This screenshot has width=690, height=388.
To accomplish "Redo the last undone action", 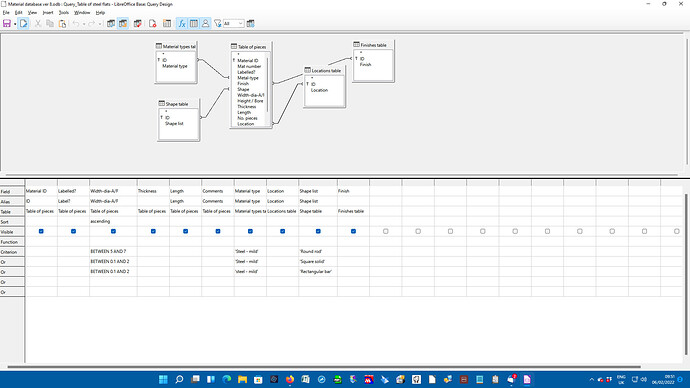I will (x=92, y=23).
